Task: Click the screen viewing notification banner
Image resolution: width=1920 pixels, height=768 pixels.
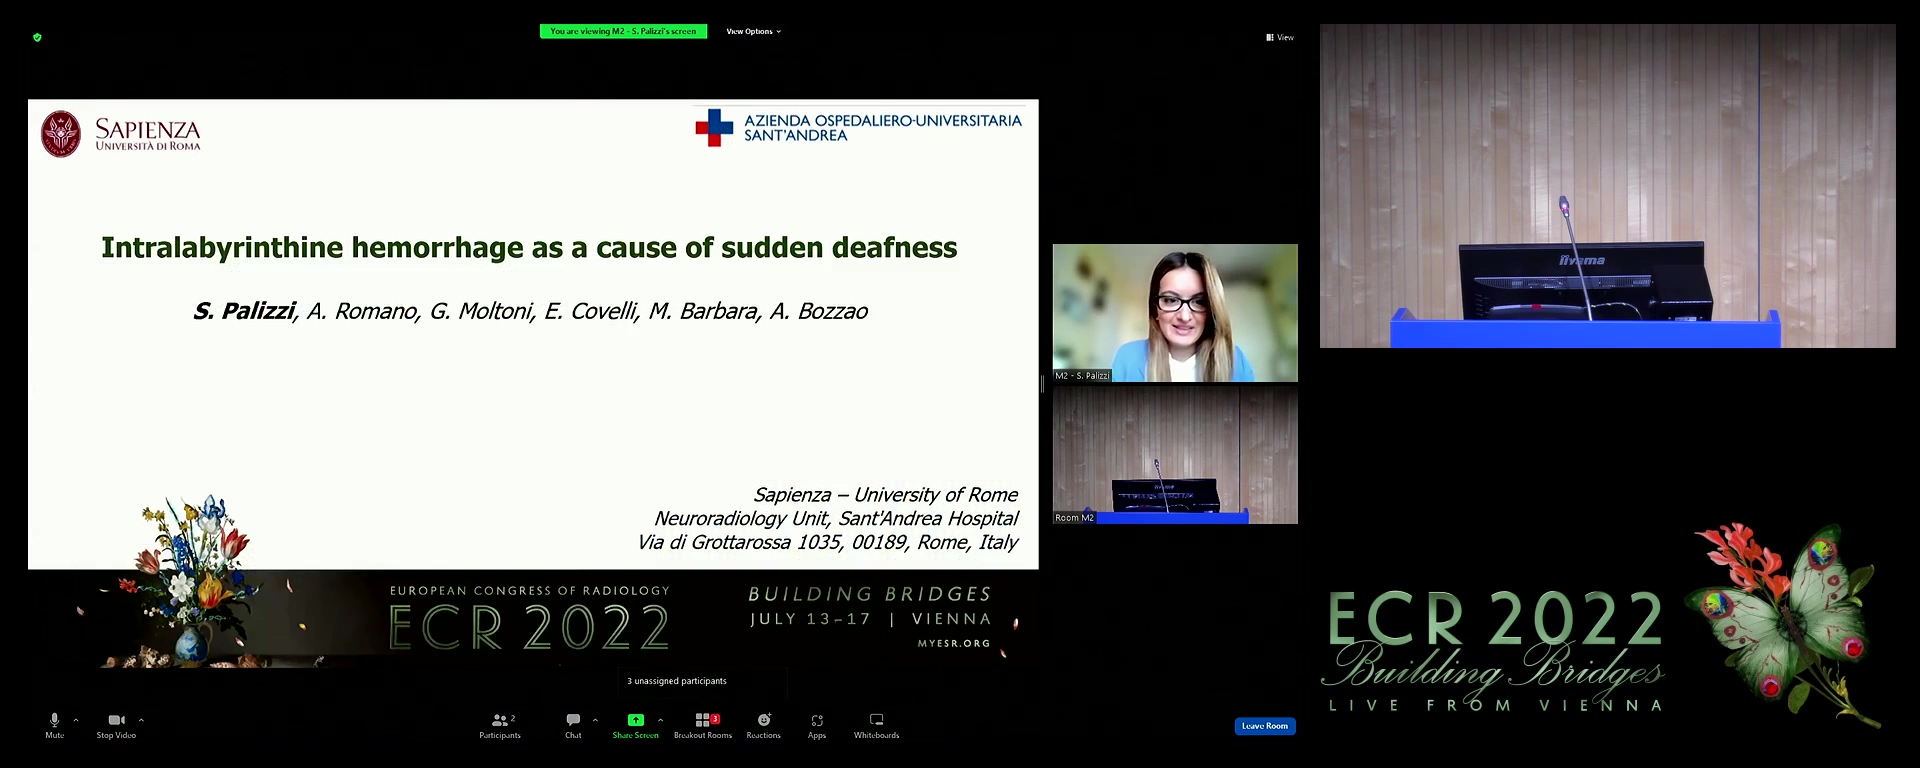Action: 624,32
